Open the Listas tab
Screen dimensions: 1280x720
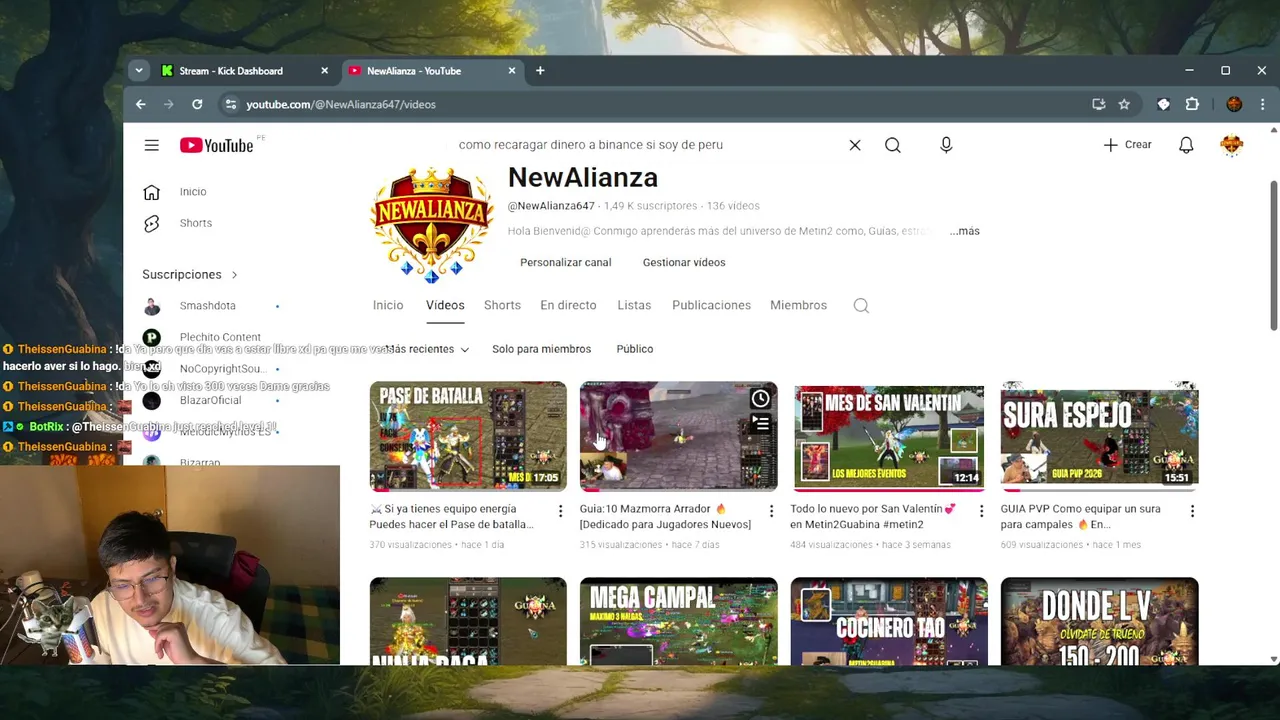pos(634,305)
